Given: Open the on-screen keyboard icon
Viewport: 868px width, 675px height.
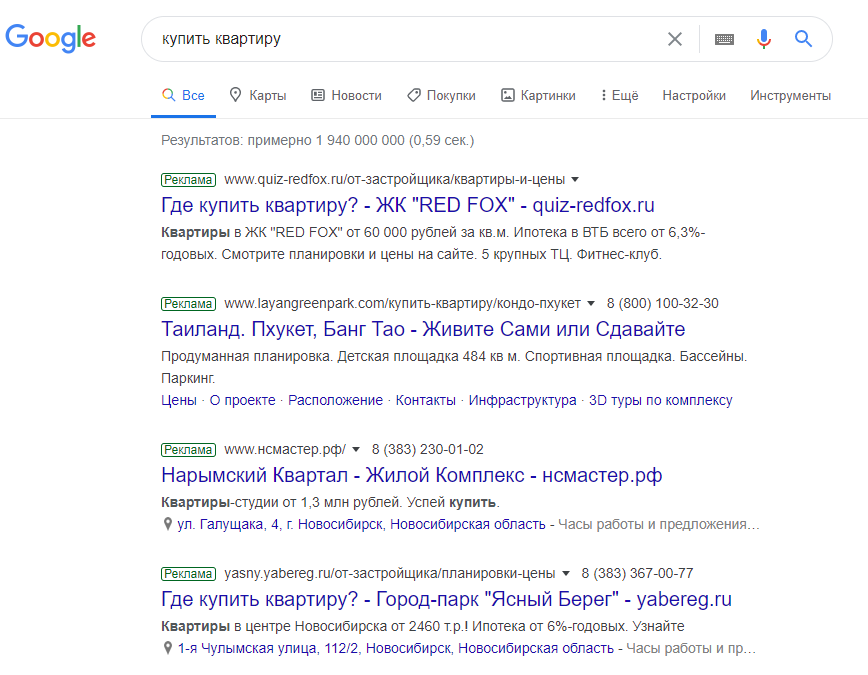Looking at the screenshot, I should tap(724, 39).
